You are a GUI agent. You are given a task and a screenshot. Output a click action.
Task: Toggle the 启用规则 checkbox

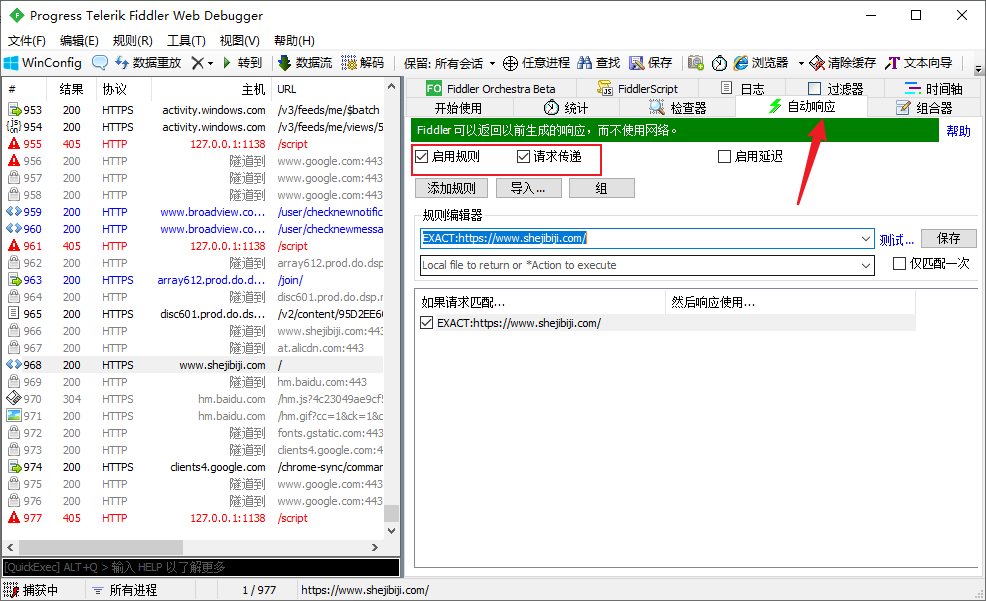(422, 157)
